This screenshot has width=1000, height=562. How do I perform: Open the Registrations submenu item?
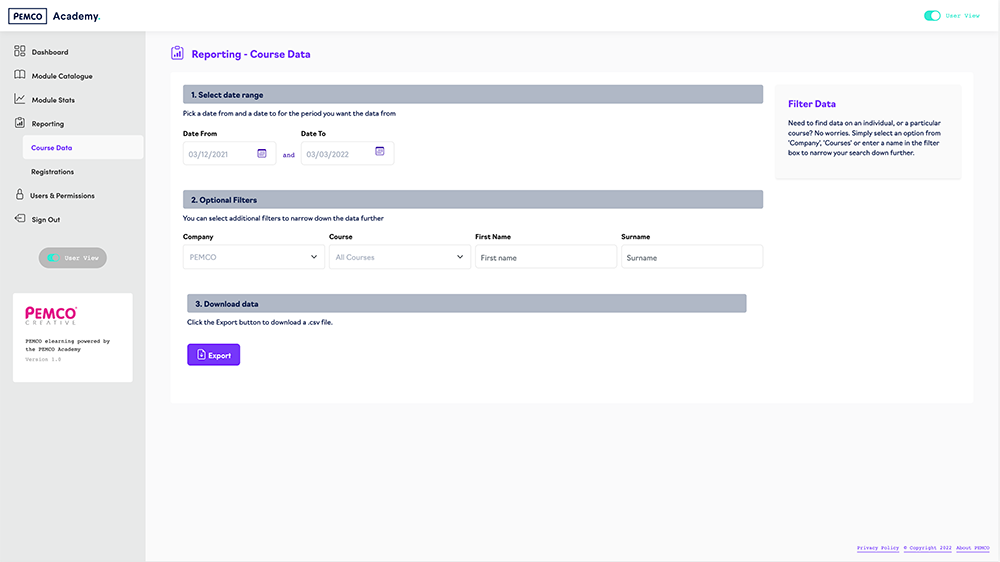(52, 172)
